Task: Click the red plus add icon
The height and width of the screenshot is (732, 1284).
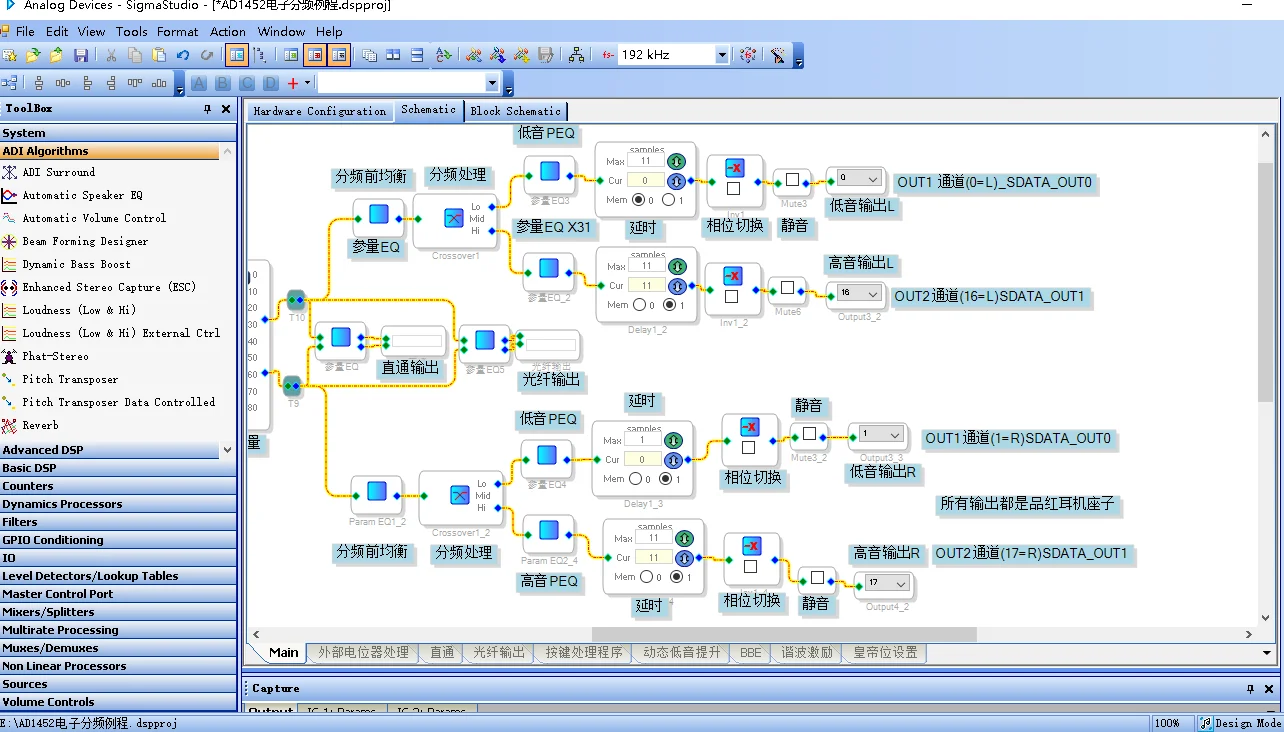Action: [x=293, y=83]
